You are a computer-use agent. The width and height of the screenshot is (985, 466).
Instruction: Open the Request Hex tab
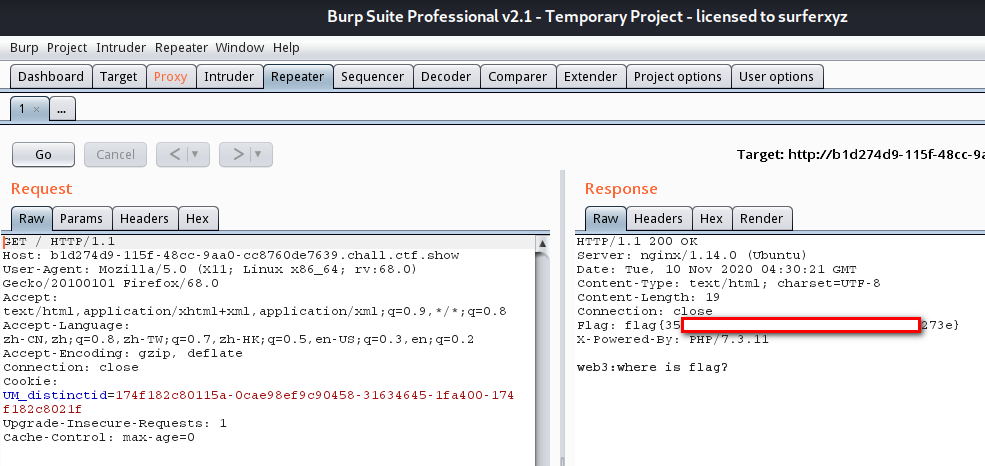pyautogui.click(x=198, y=219)
